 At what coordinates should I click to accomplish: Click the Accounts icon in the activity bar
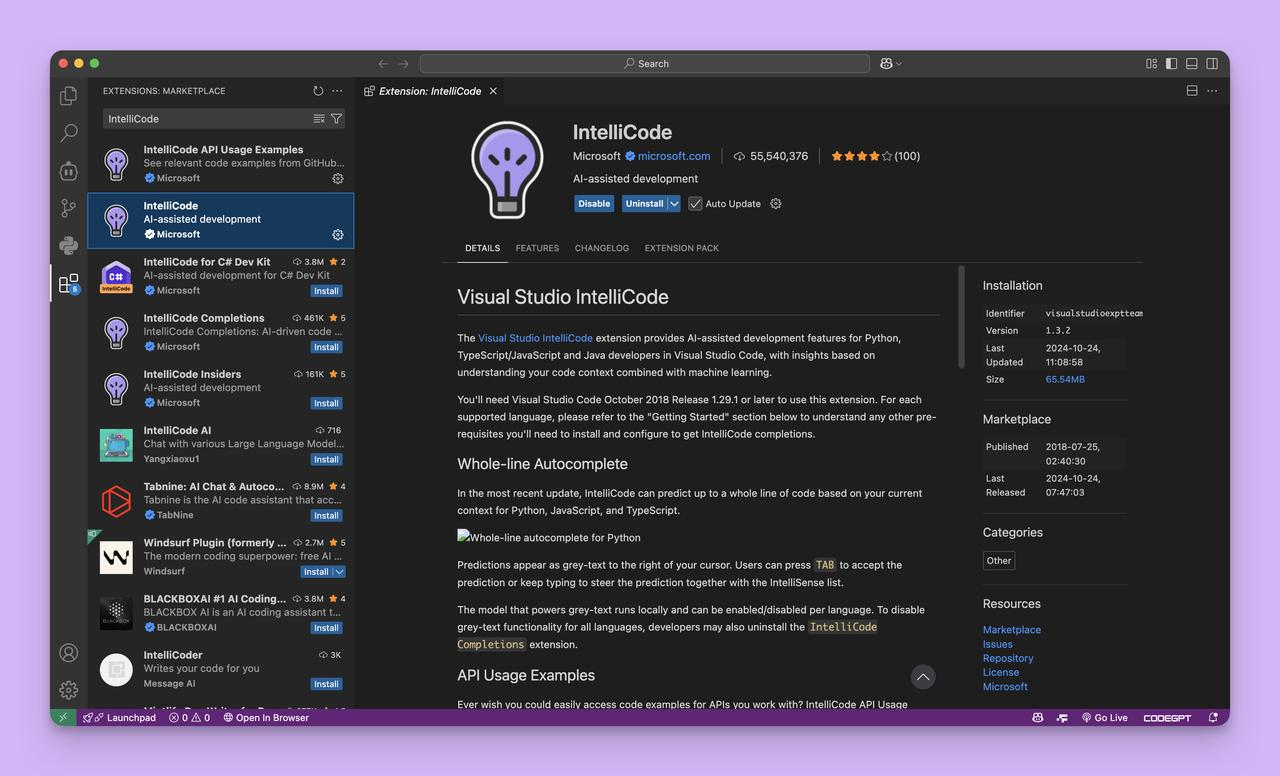(68, 652)
